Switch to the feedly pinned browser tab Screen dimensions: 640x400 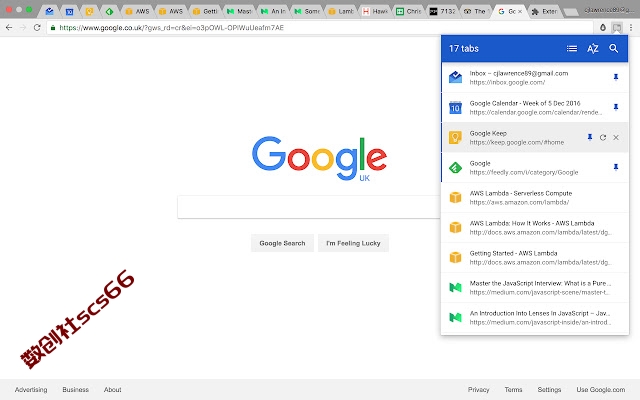point(109,11)
